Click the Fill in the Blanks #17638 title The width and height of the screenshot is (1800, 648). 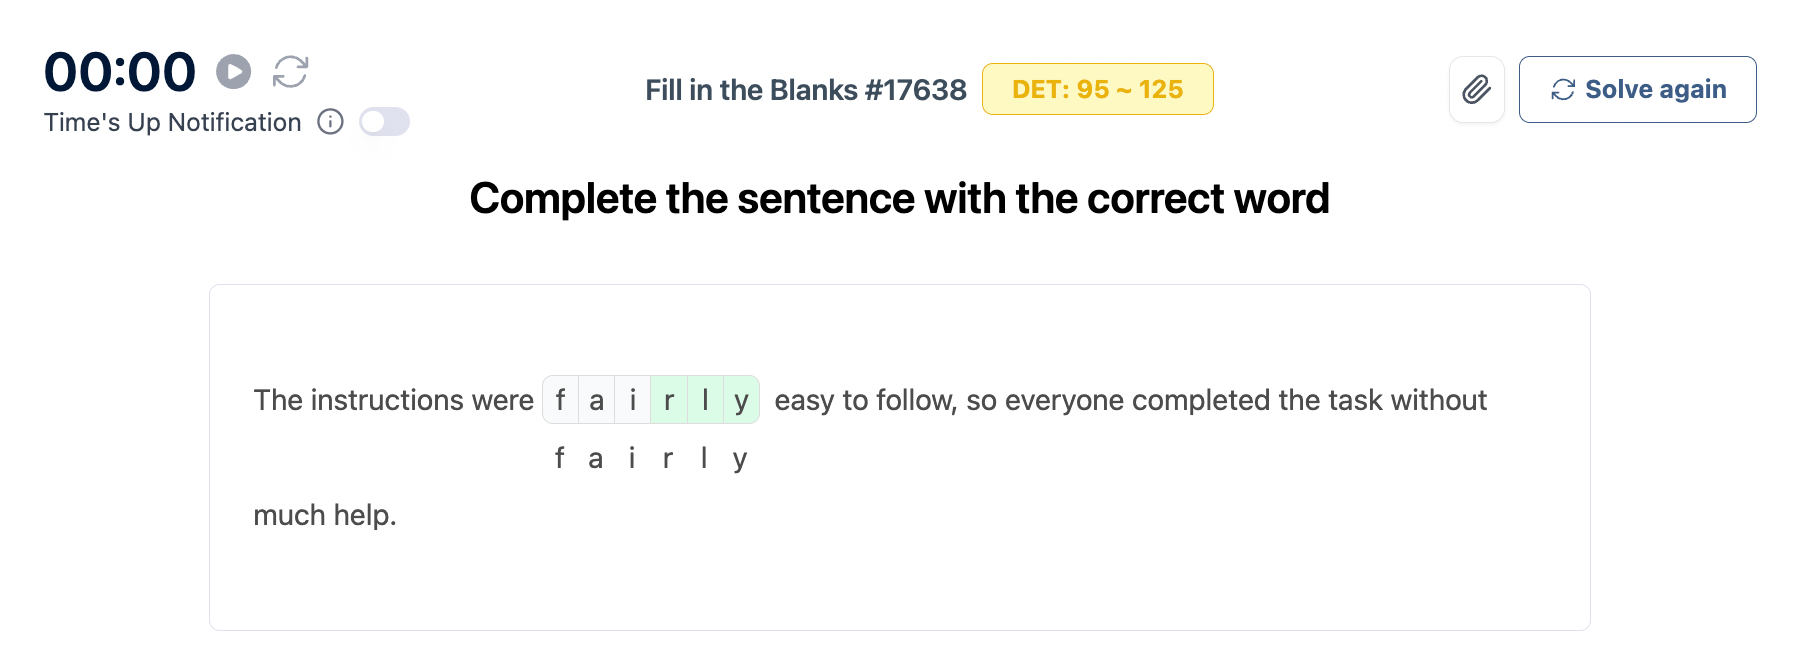(805, 90)
